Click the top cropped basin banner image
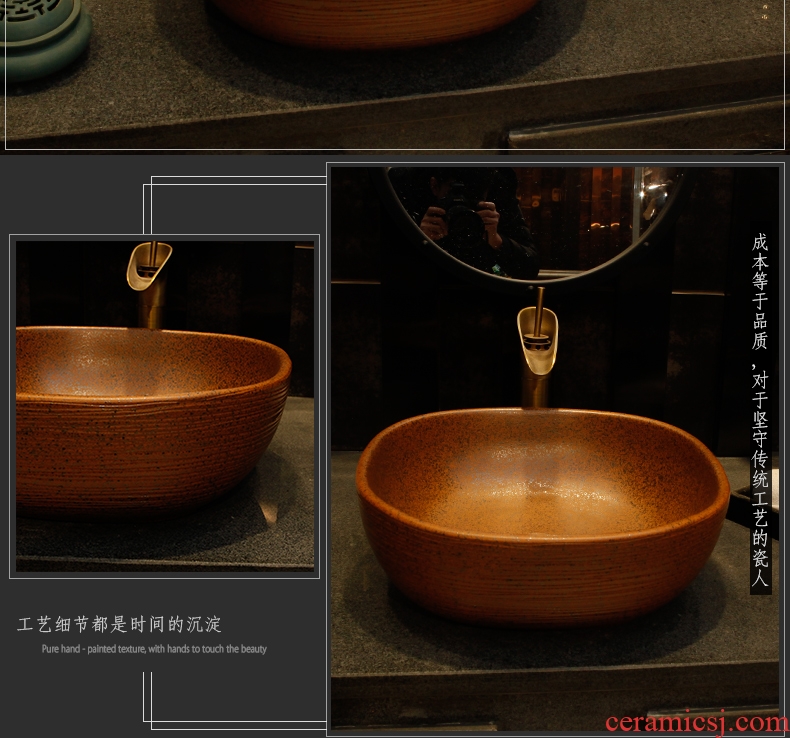 [394, 75]
